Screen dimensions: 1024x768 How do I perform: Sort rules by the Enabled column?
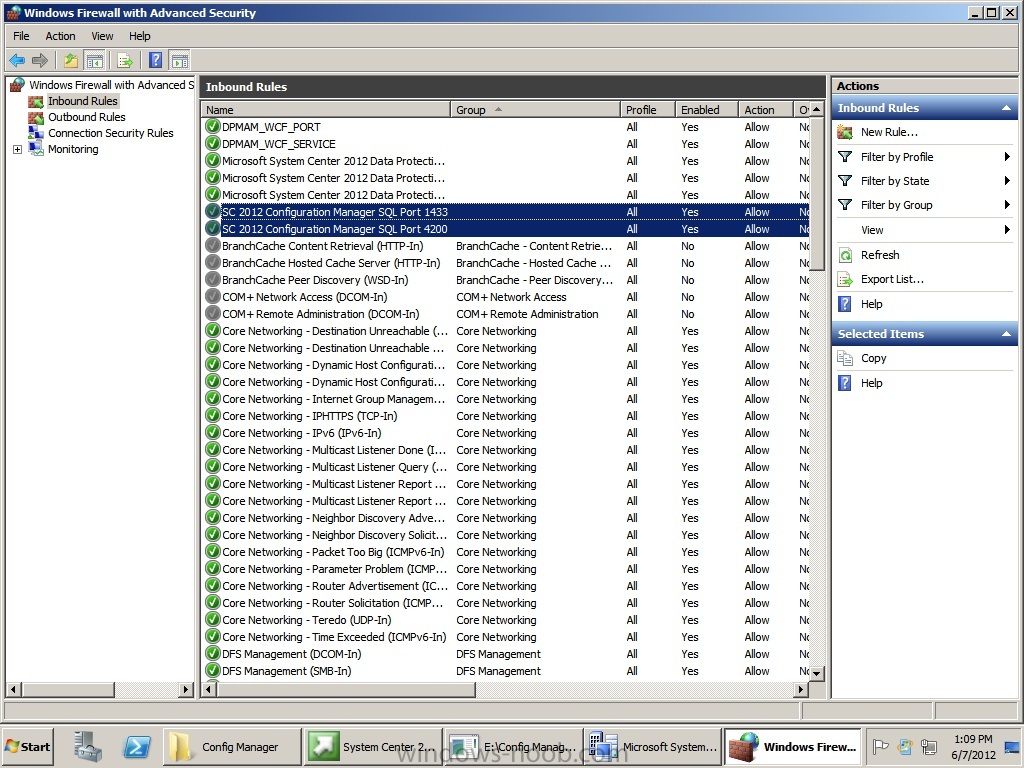pyautogui.click(x=707, y=110)
